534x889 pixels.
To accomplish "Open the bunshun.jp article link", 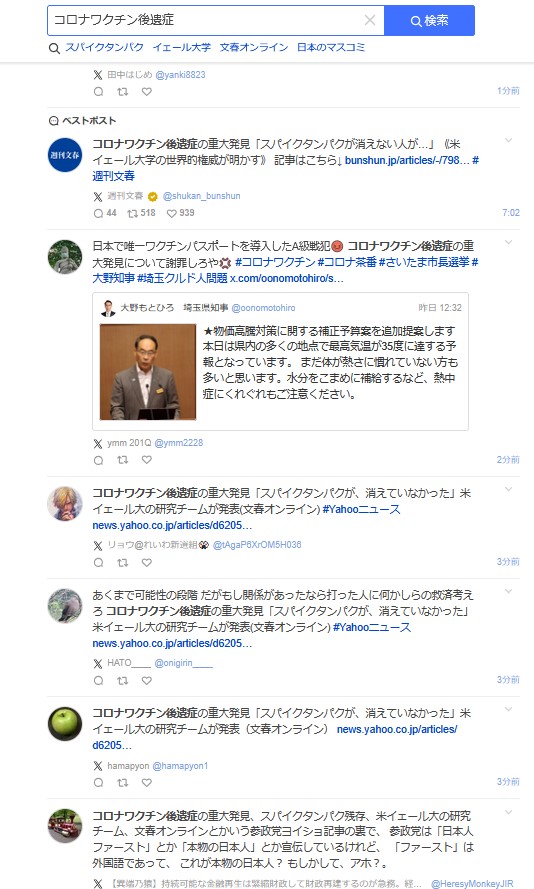I will coord(407,160).
